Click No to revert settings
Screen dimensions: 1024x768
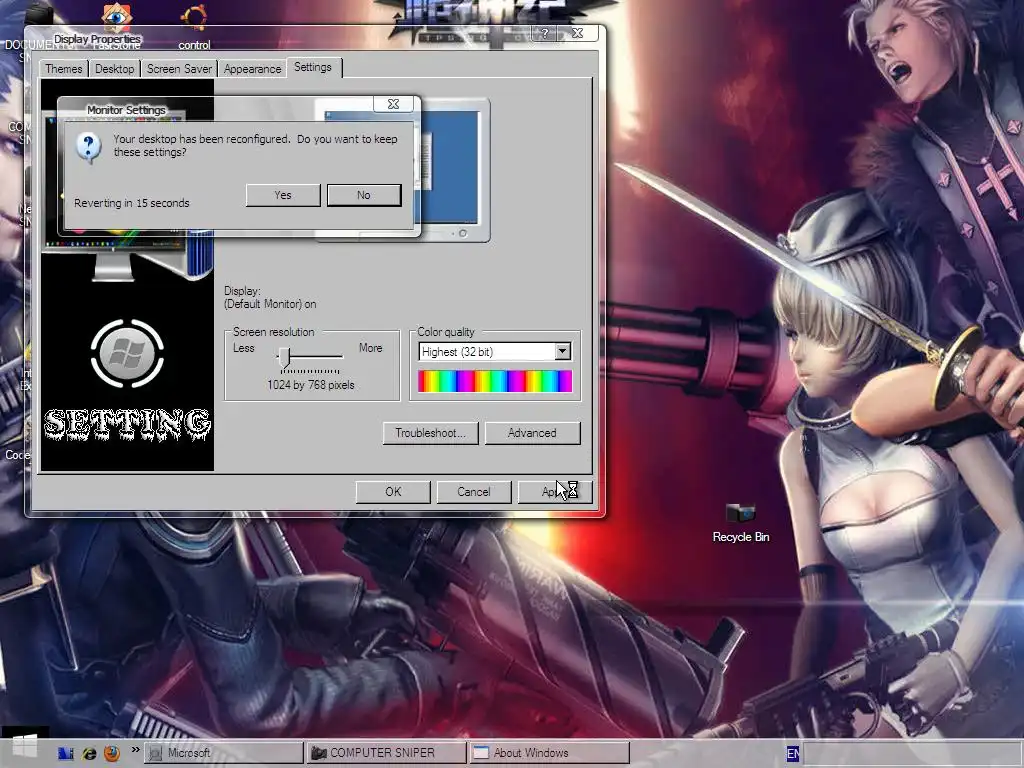364,195
